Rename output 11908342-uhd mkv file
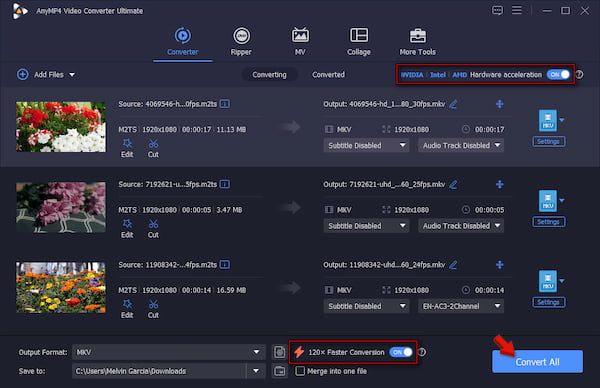The image size is (600, 388). [453, 264]
